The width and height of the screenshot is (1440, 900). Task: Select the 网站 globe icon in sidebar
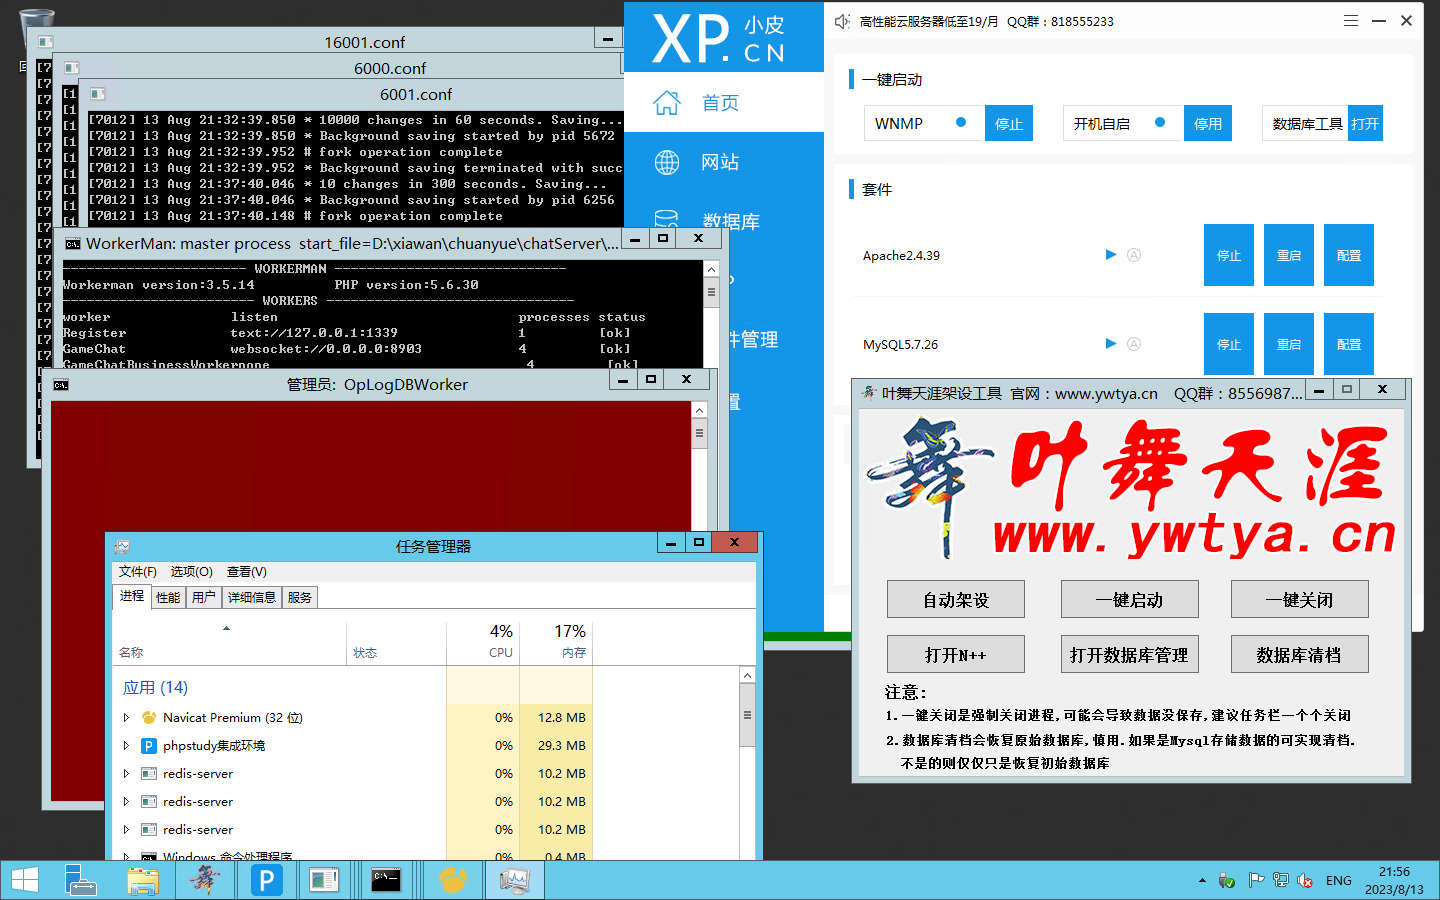tap(667, 162)
